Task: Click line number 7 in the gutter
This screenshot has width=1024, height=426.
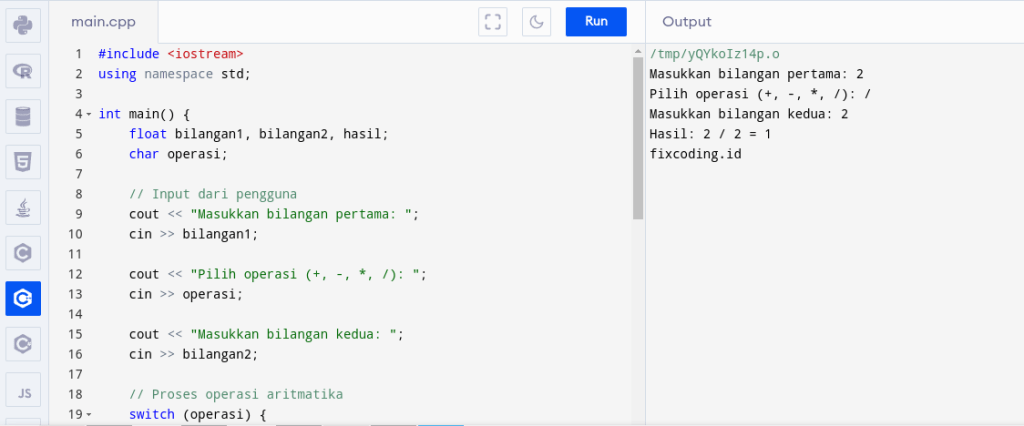Action: 78,174
